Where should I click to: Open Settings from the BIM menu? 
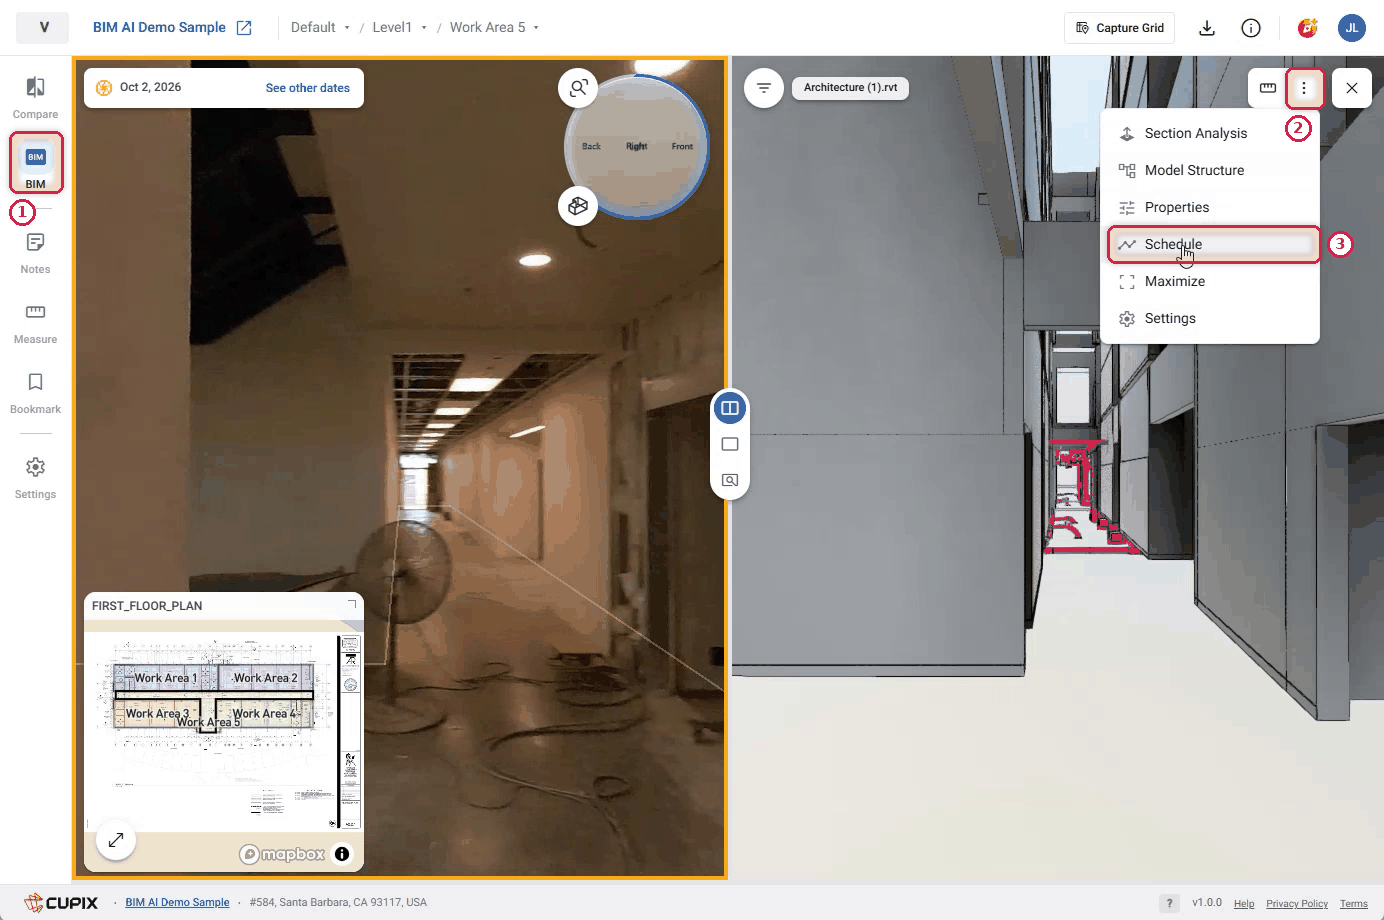1210,318
